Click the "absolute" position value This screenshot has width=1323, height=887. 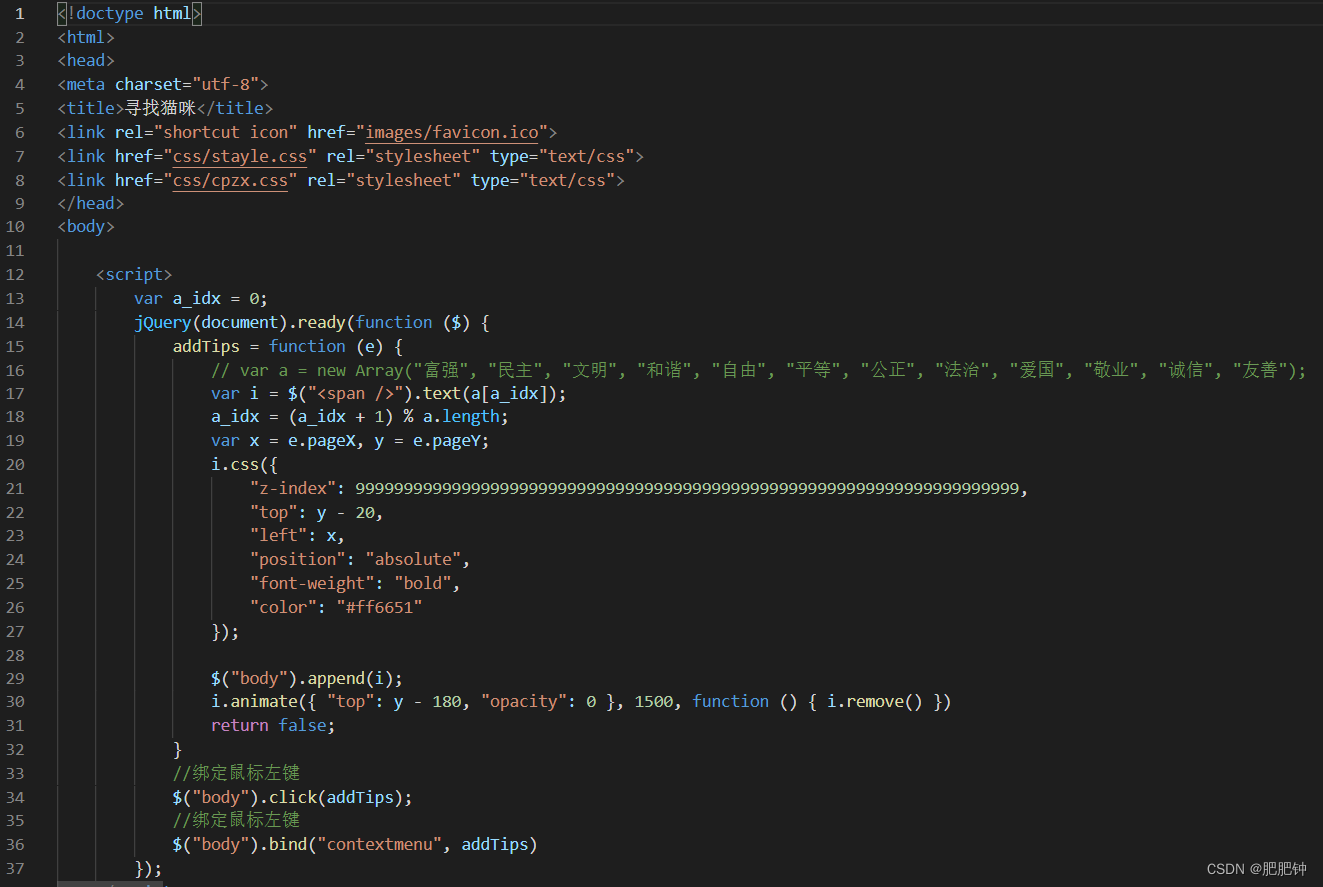click(413, 559)
